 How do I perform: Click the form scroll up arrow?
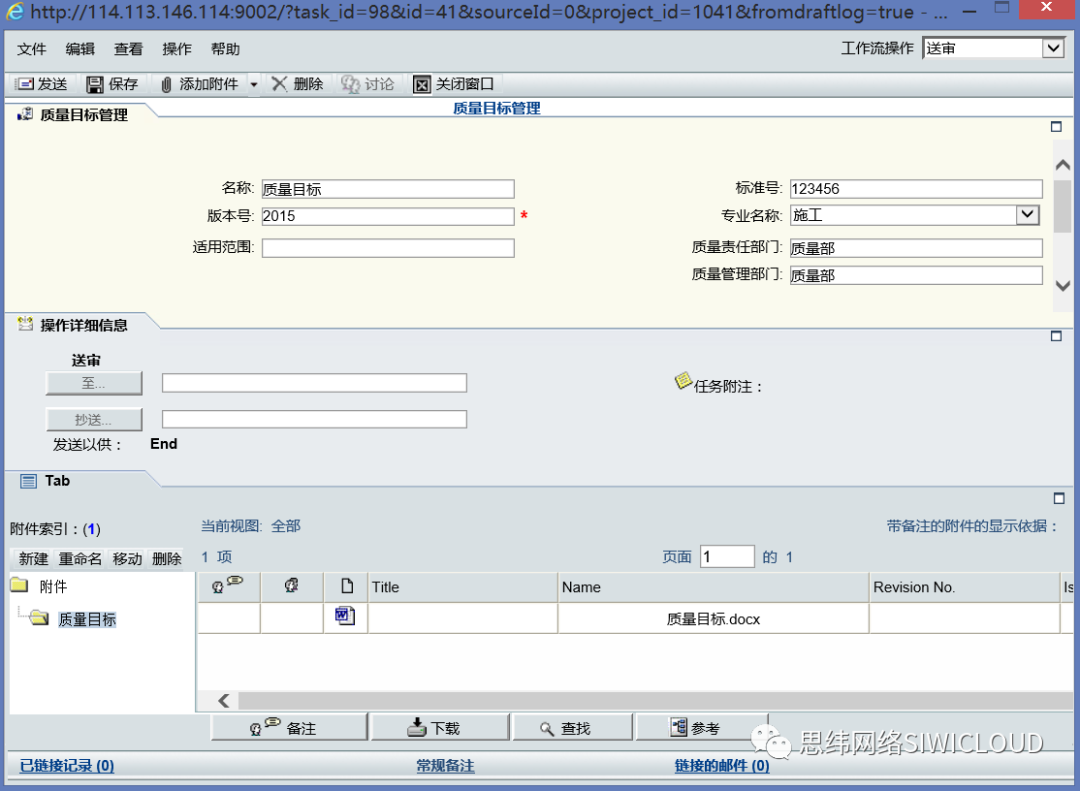[1063, 165]
